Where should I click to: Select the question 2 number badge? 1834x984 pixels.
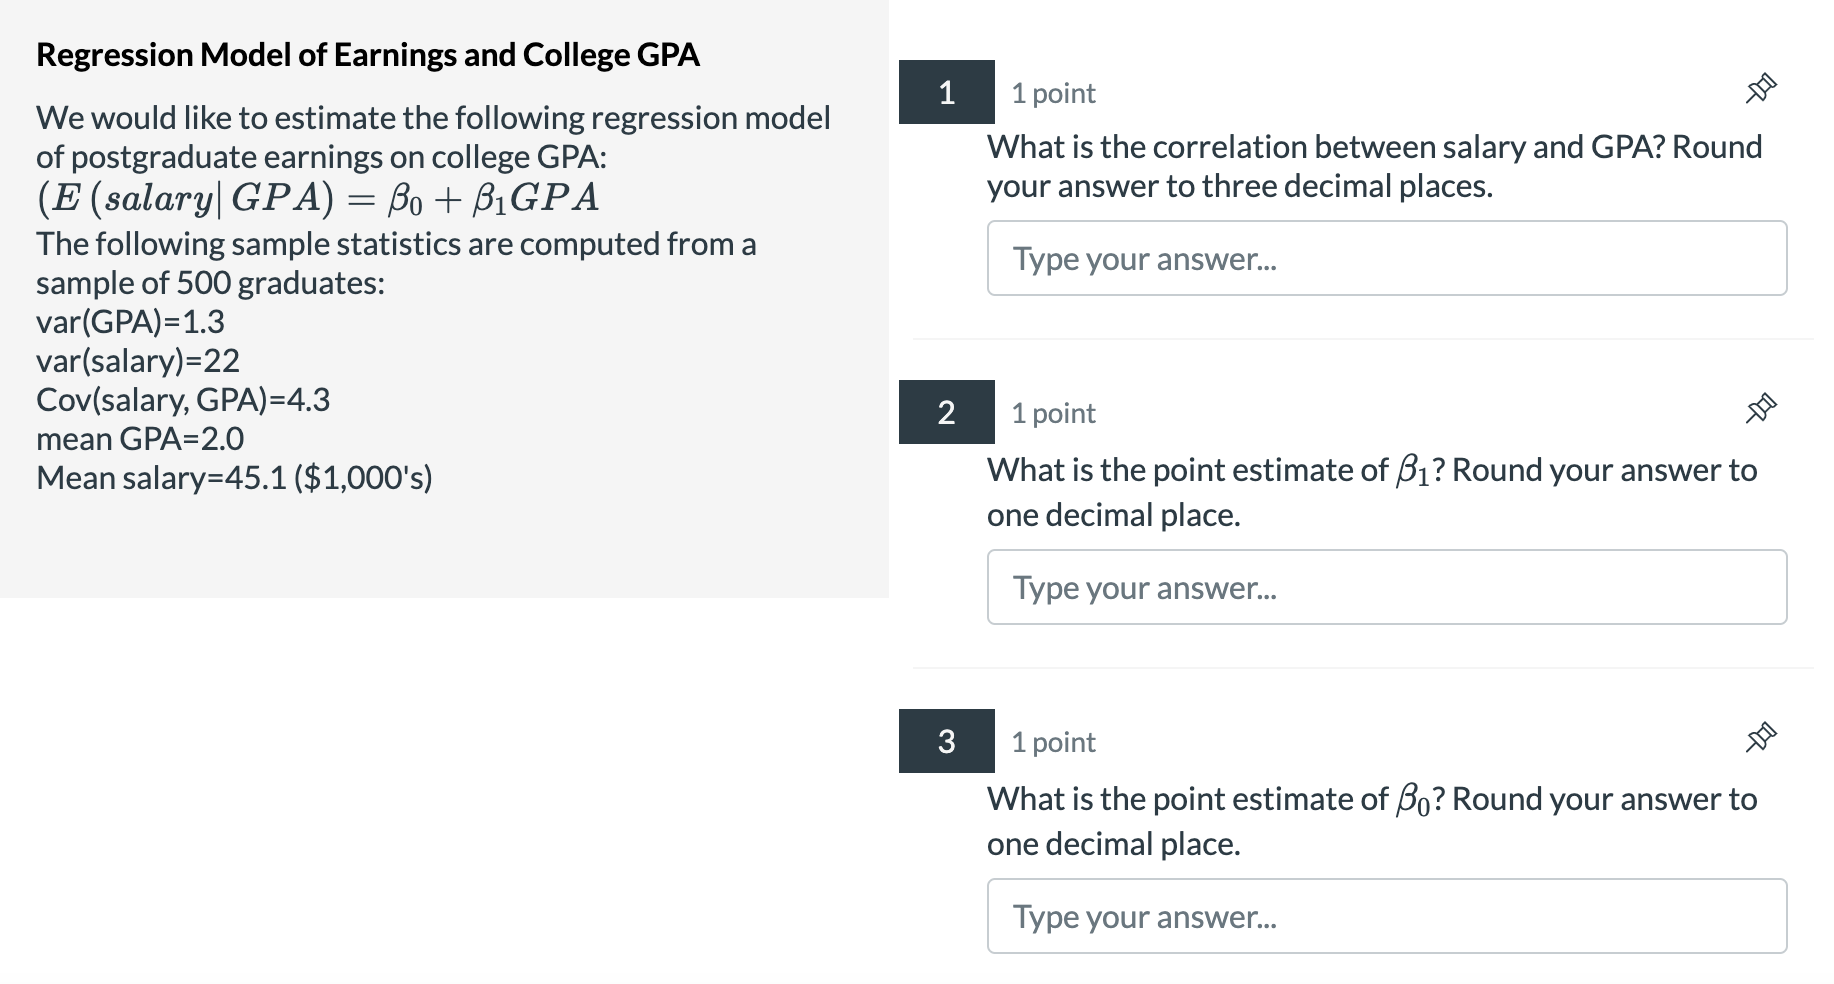coord(947,413)
